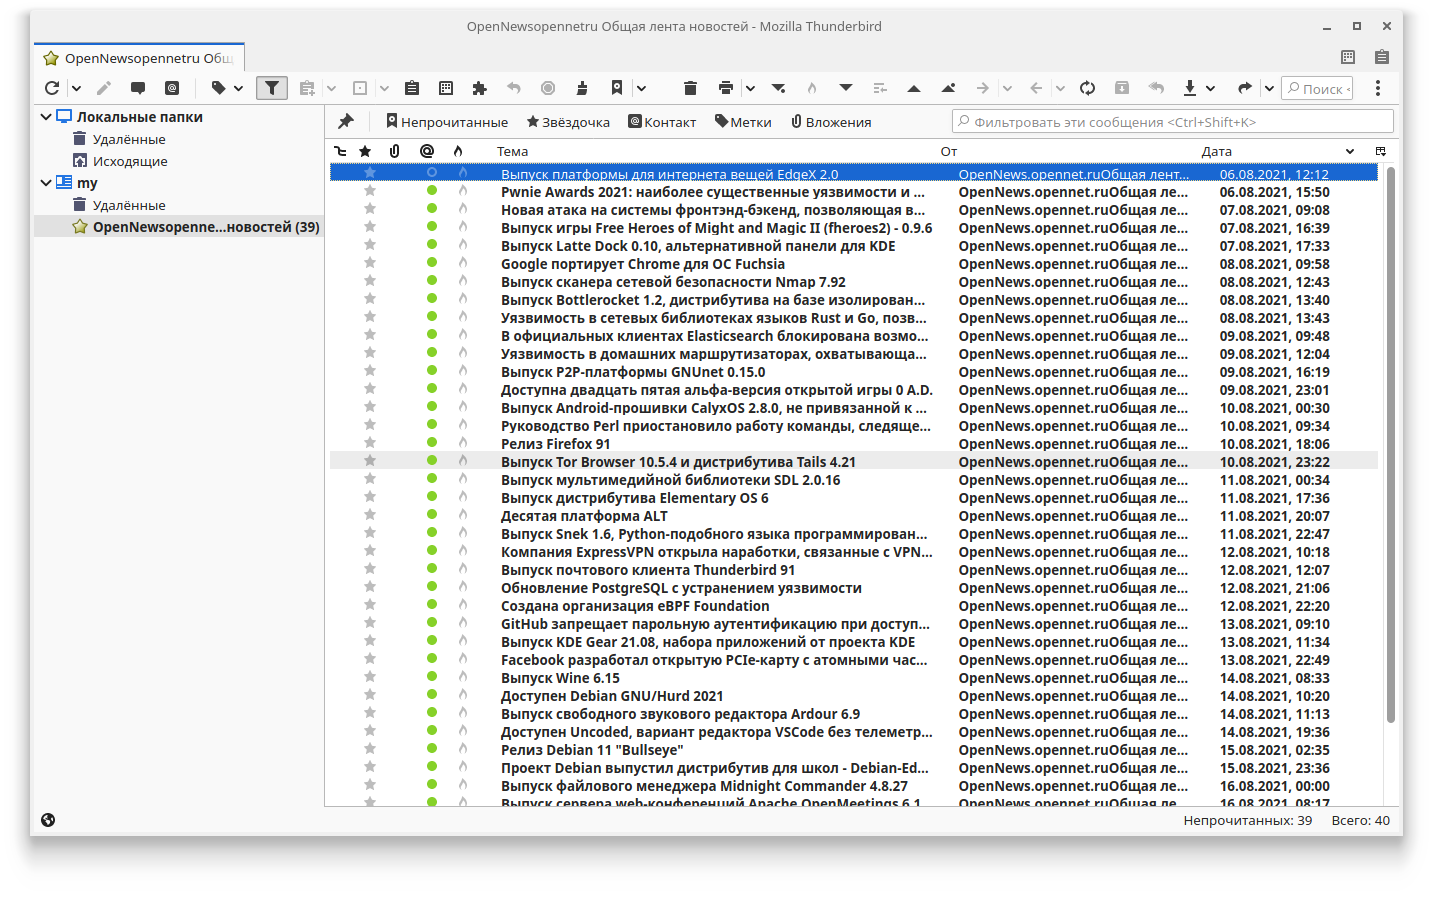Image resolution: width=1433 pixels, height=898 pixels.
Task: Click the next unread down-triangle-with-dot icon
Action: click(x=778, y=88)
